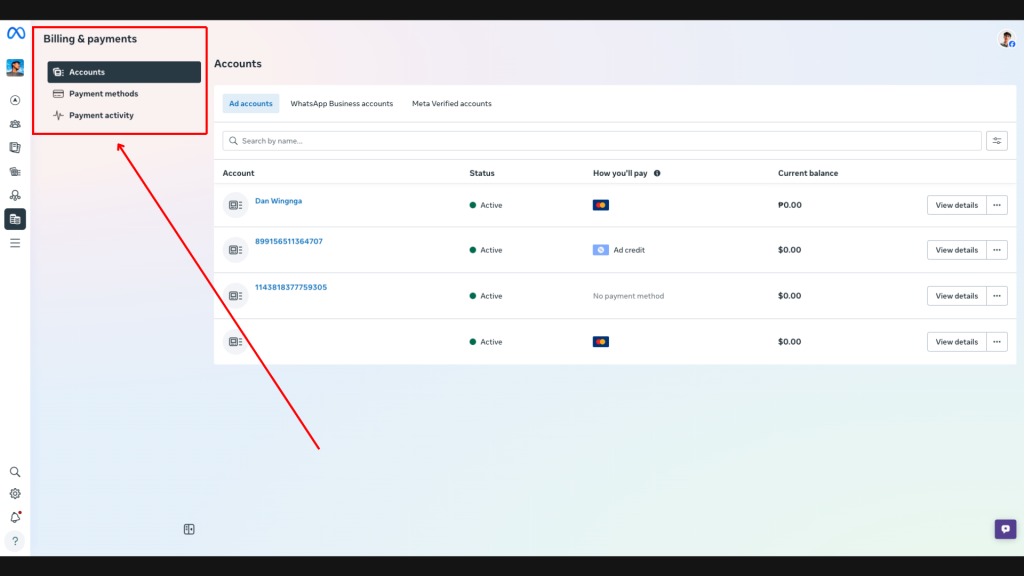1024x576 pixels.
Task: Click the 'Current balance' column header
Action: pos(808,173)
